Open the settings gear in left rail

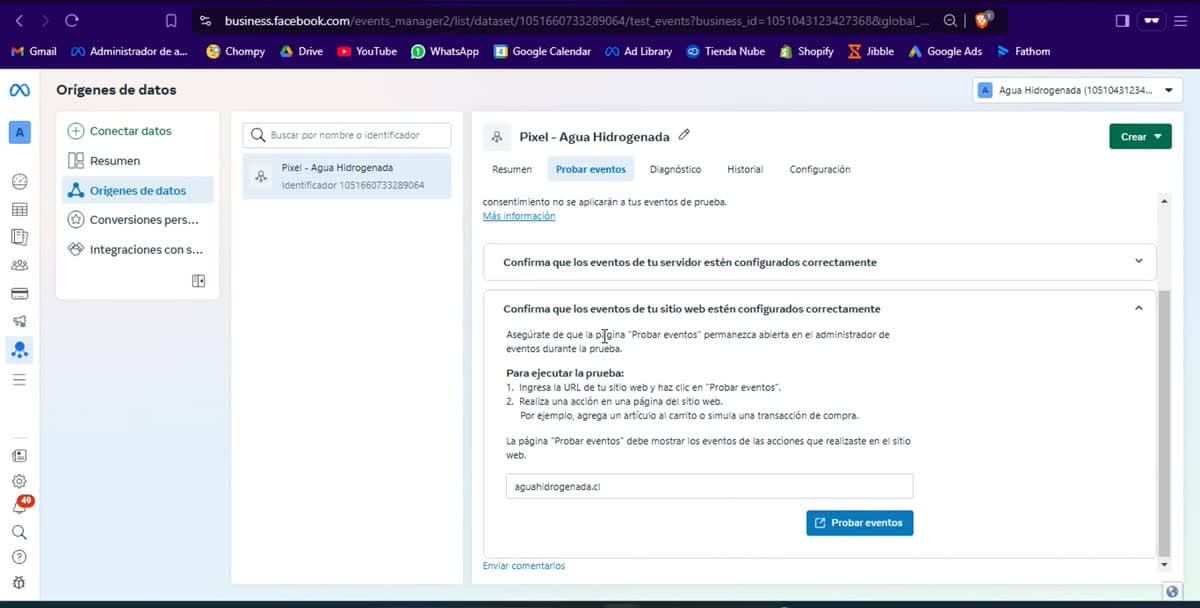pos(19,481)
